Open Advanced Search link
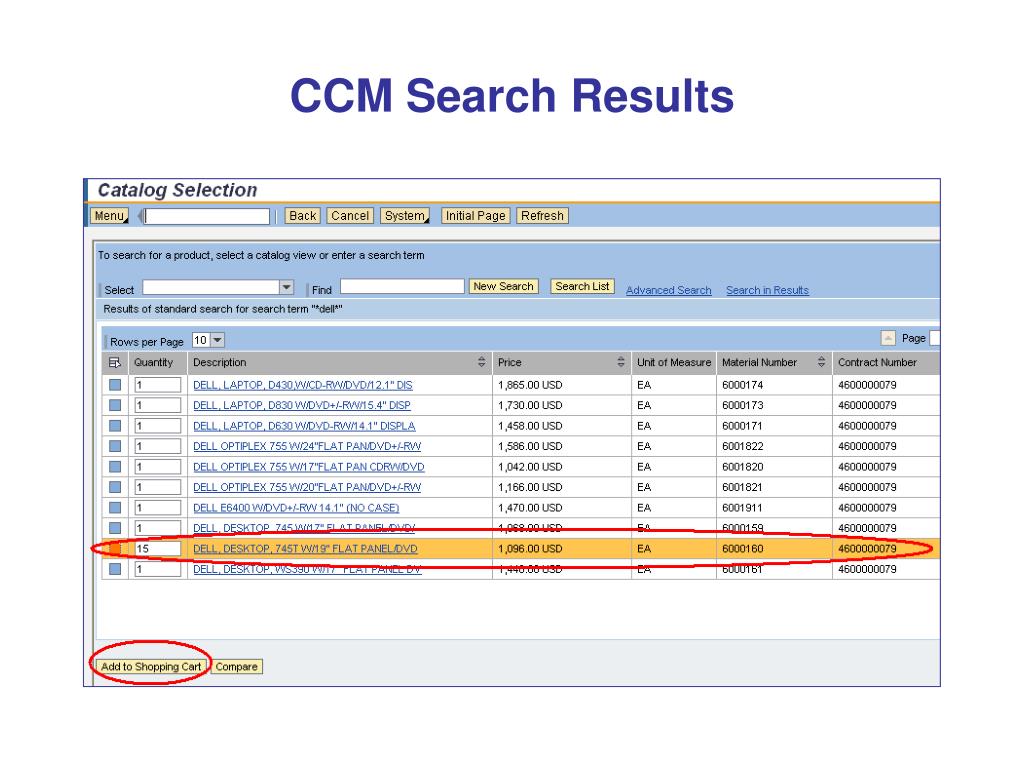The width and height of the screenshot is (1024, 768). click(x=669, y=290)
